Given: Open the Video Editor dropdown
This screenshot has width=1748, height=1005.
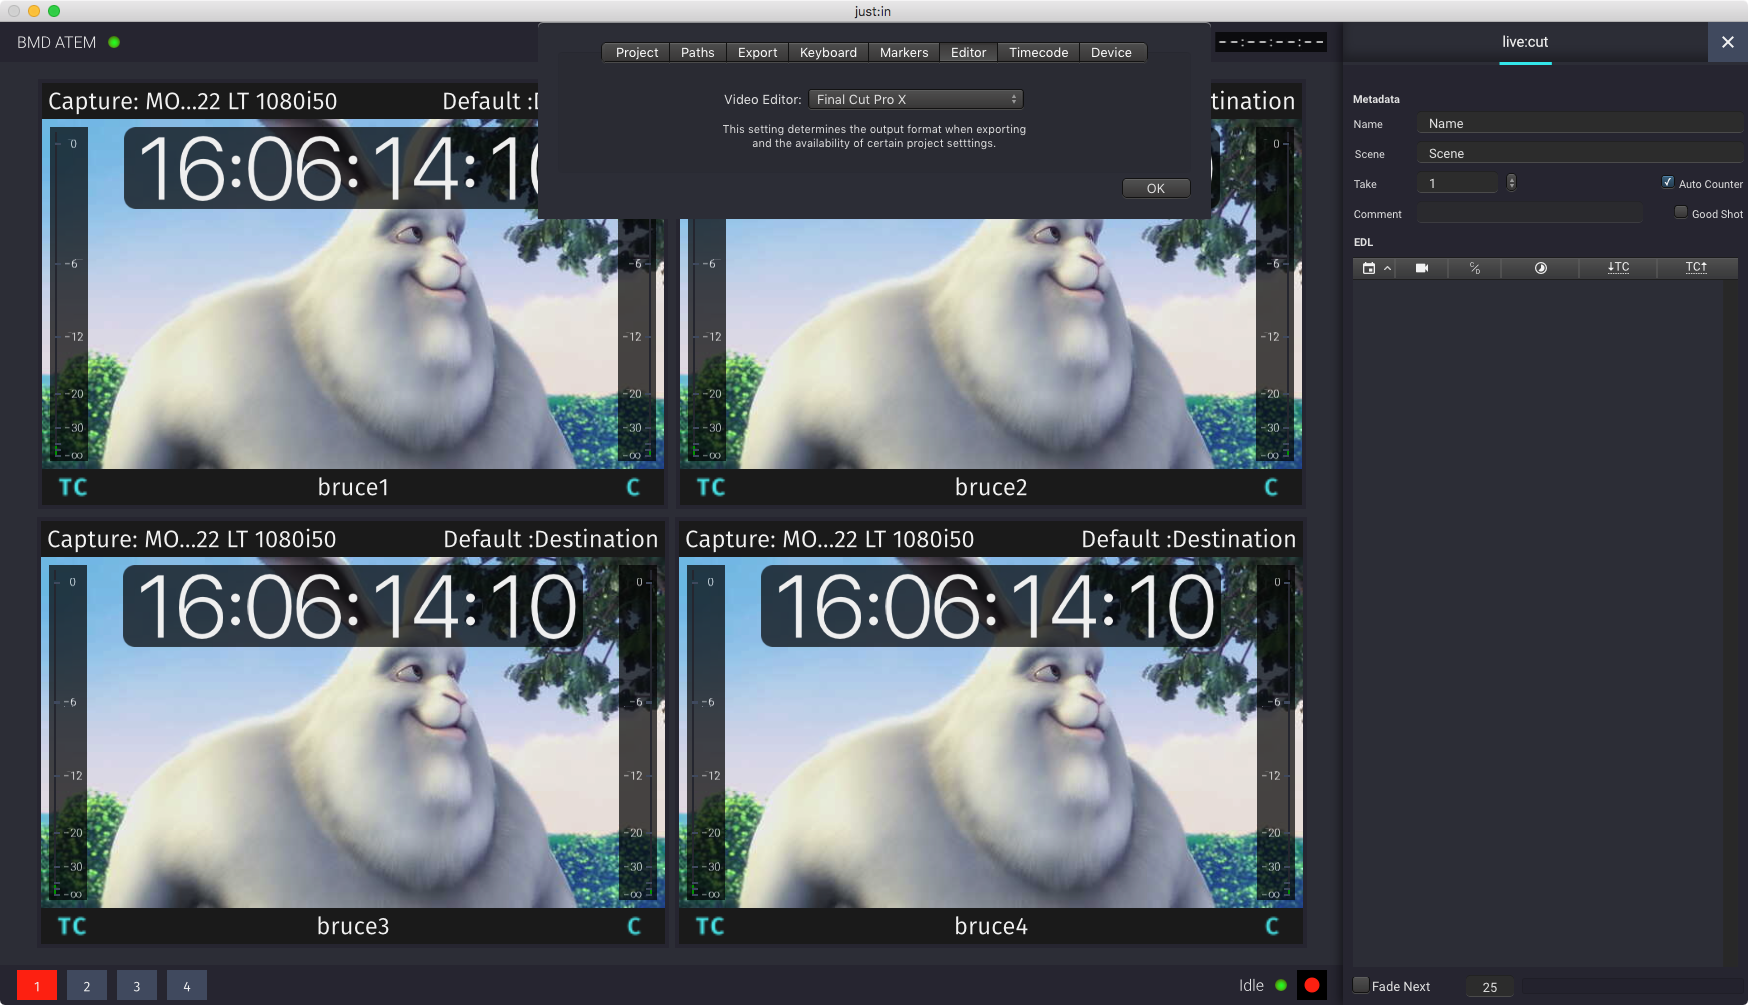Looking at the screenshot, I should pos(916,99).
